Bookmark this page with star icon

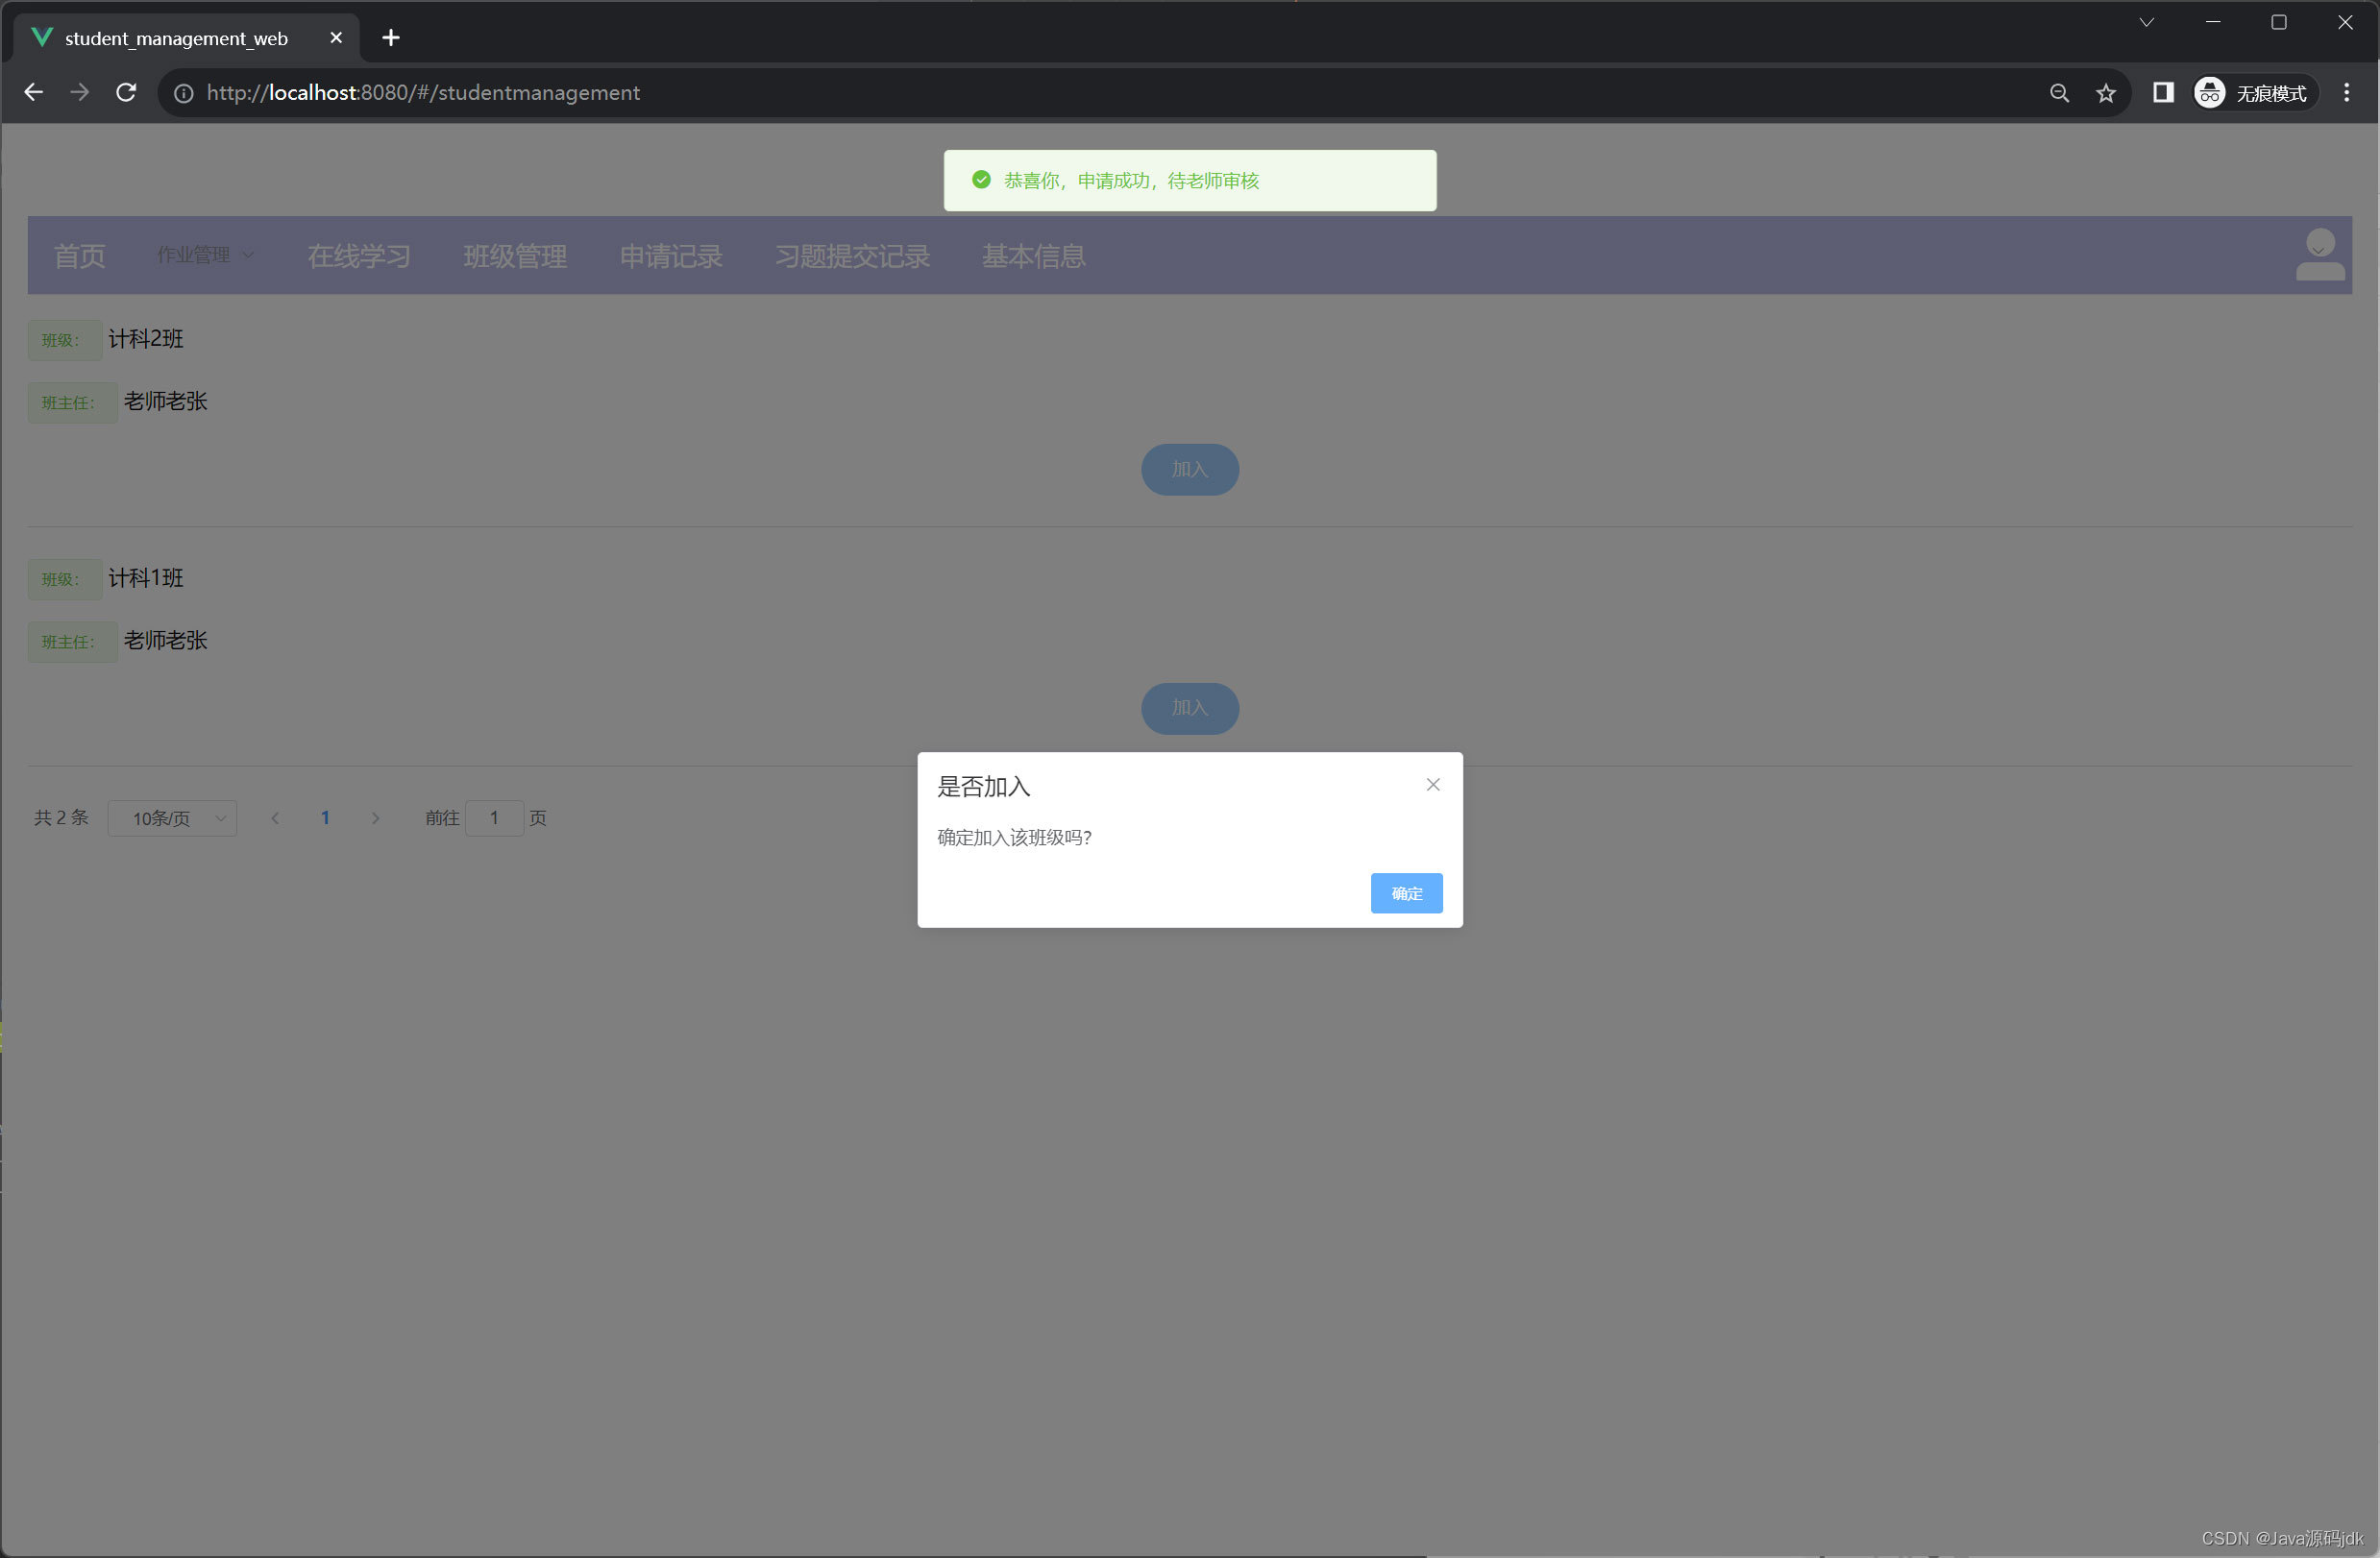[x=2105, y=93]
